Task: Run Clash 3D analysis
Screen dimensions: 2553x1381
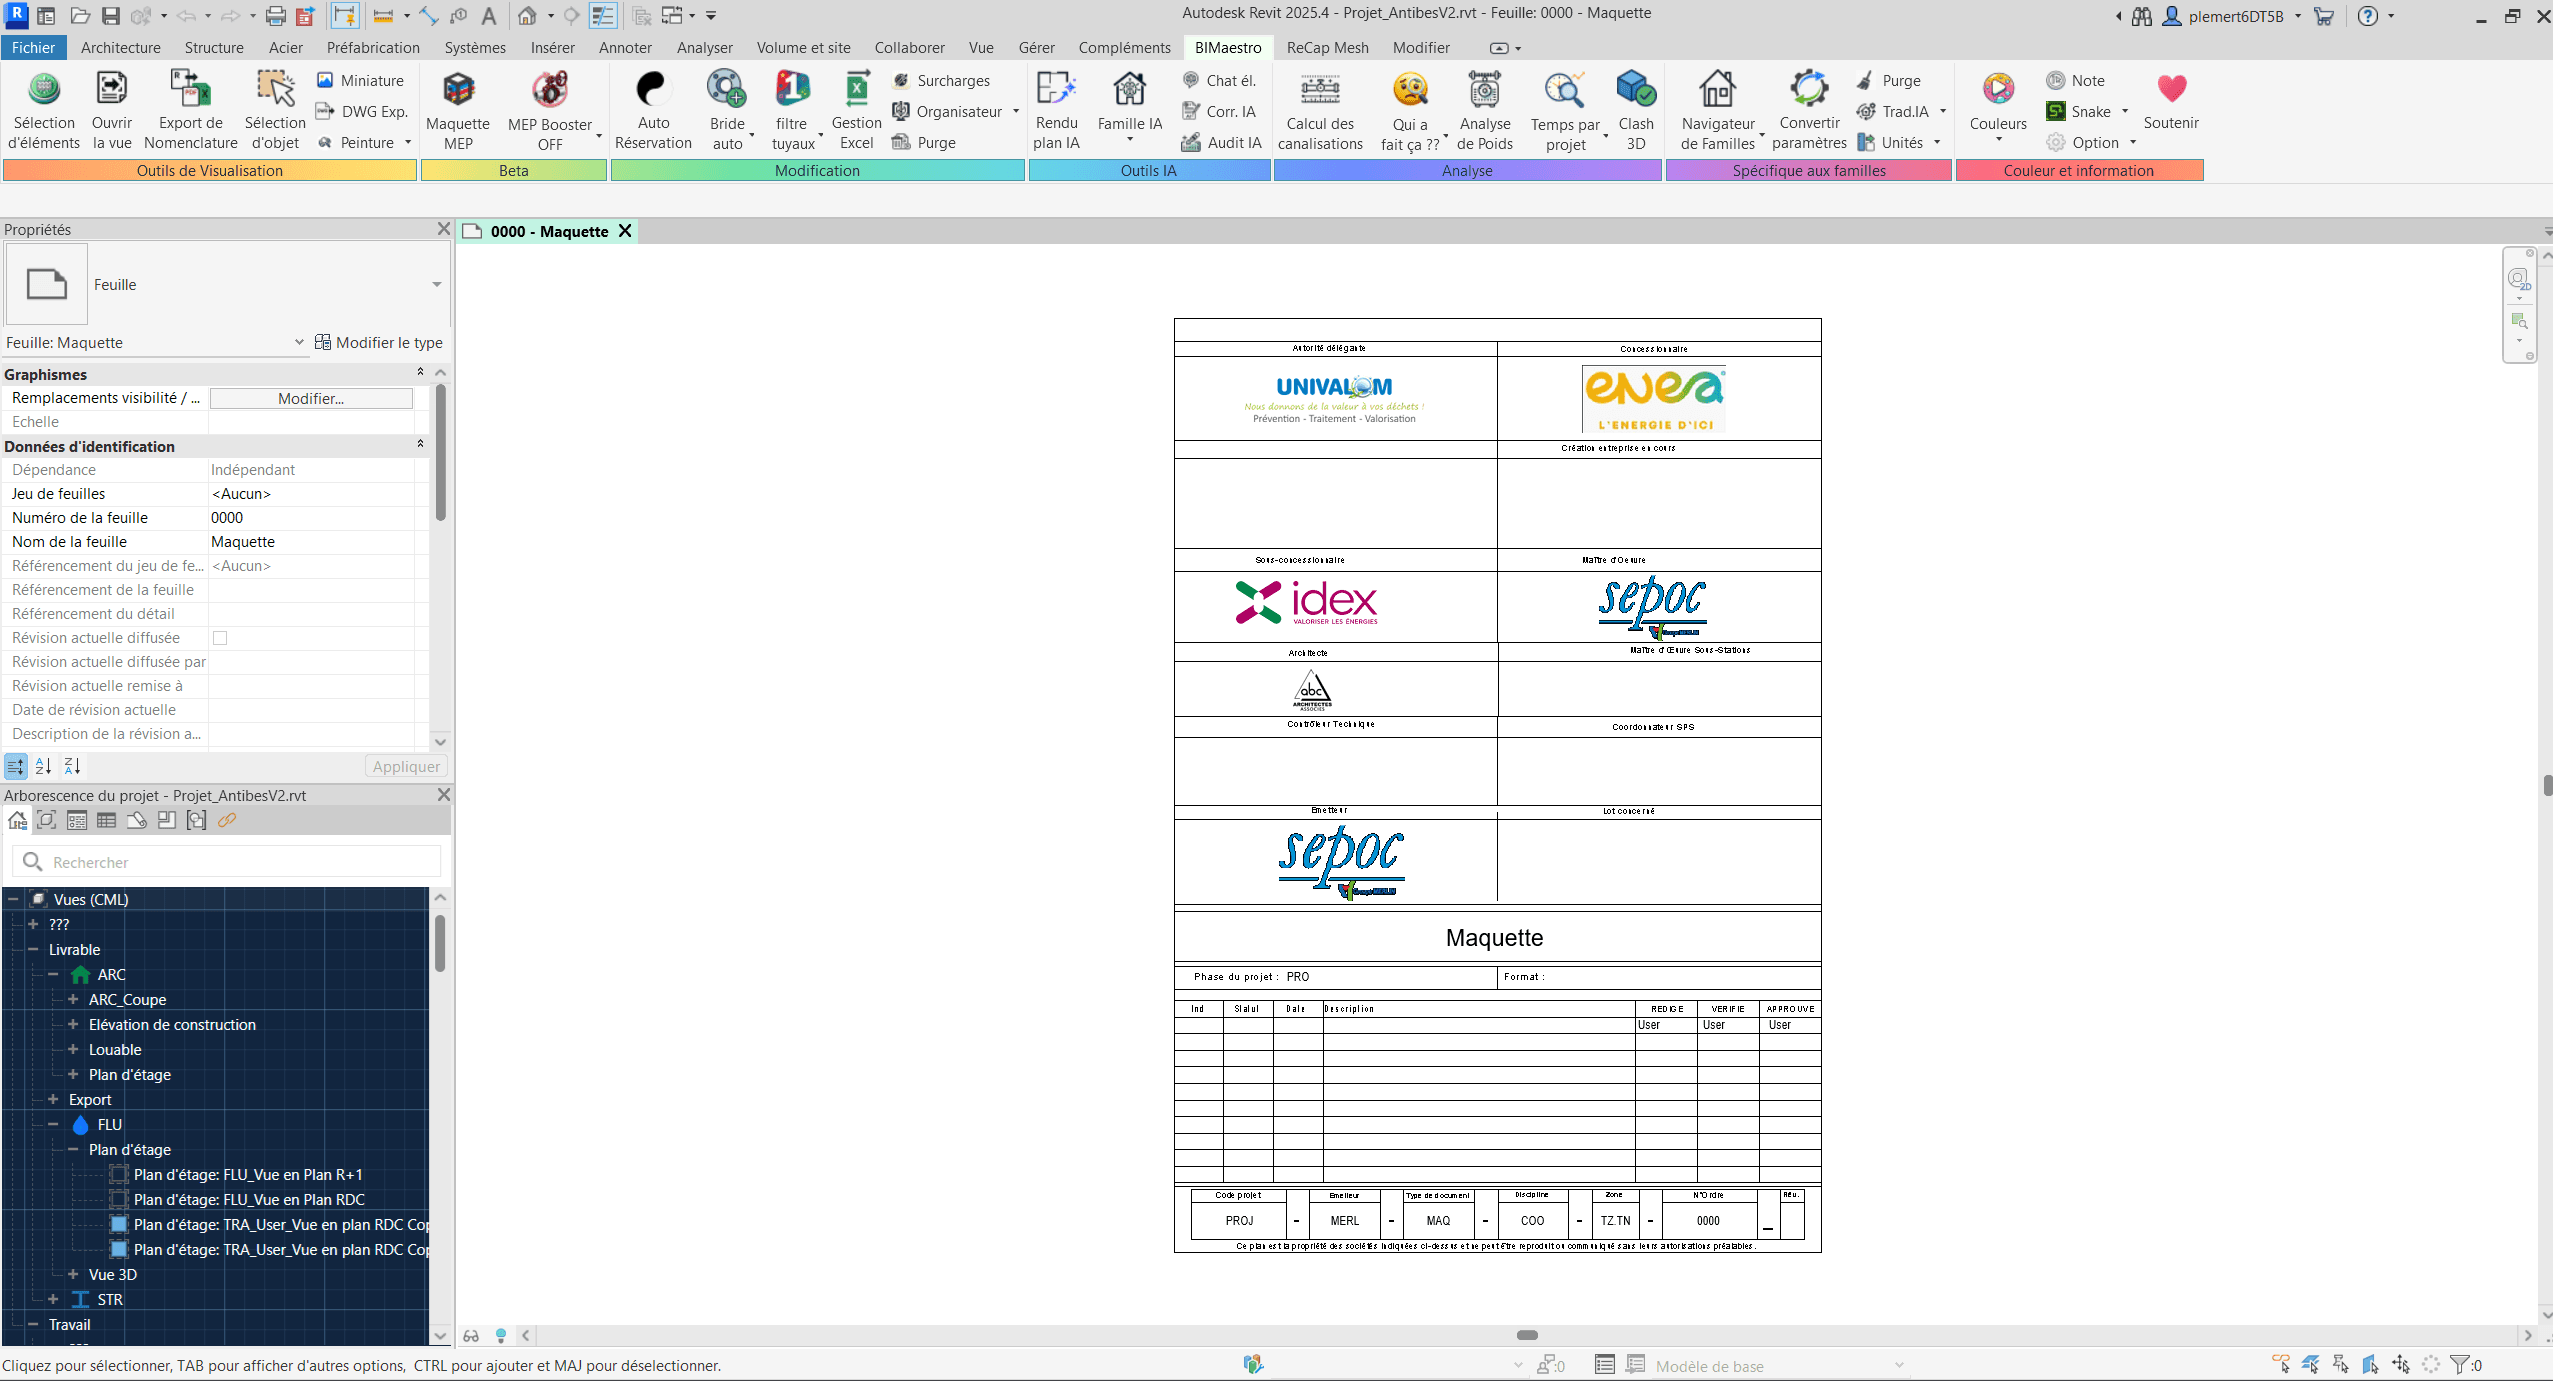Action: pyautogui.click(x=1636, y=110)
